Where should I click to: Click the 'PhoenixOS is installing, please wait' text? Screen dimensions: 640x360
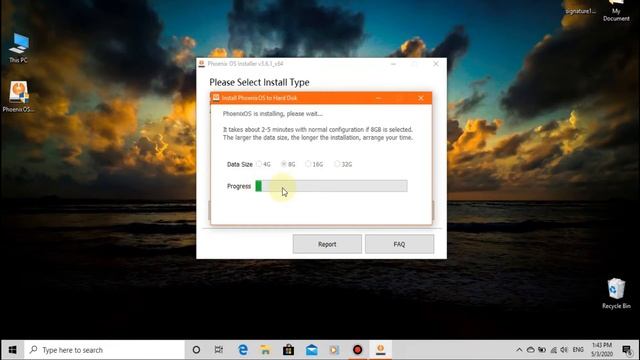[273, 113]
